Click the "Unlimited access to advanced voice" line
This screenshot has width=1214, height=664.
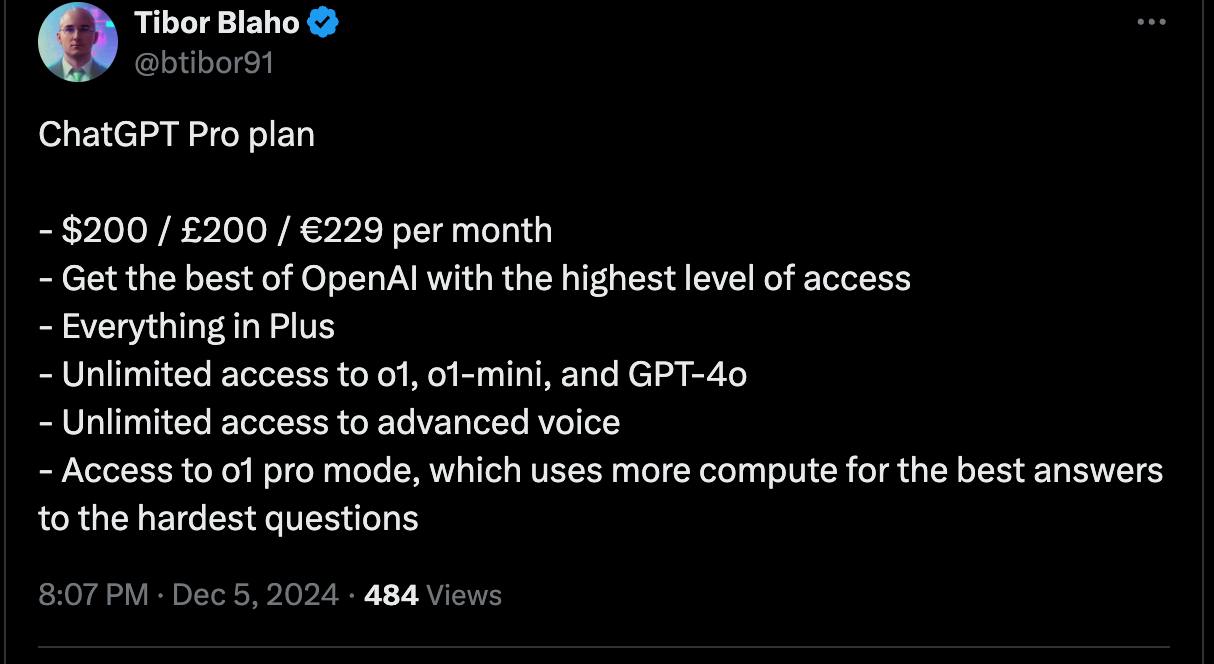pyautogui.click(x=340, y=422)
